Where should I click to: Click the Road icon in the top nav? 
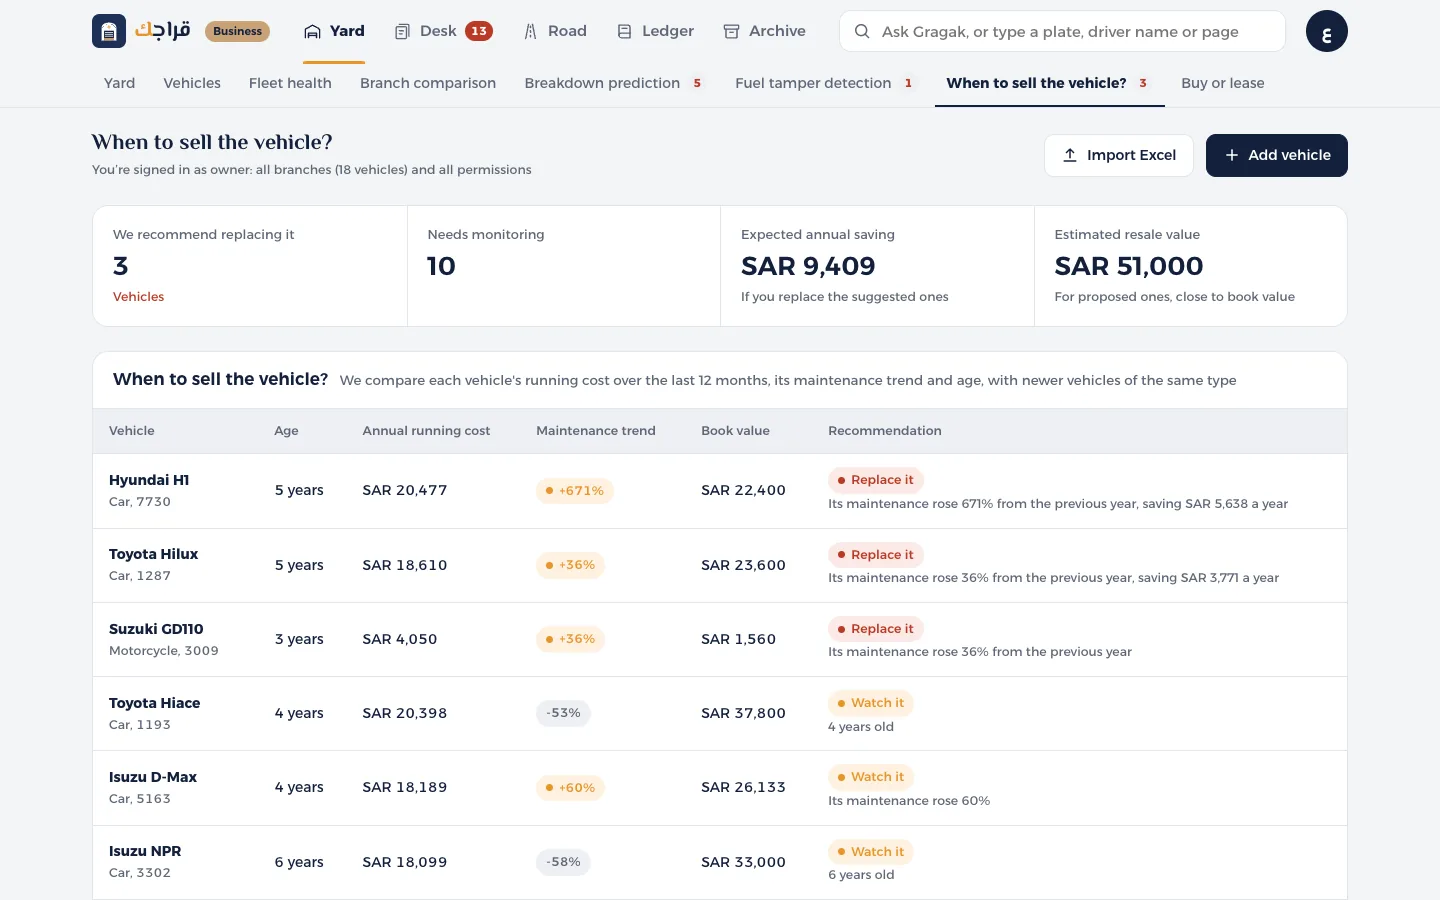[530, 31]
